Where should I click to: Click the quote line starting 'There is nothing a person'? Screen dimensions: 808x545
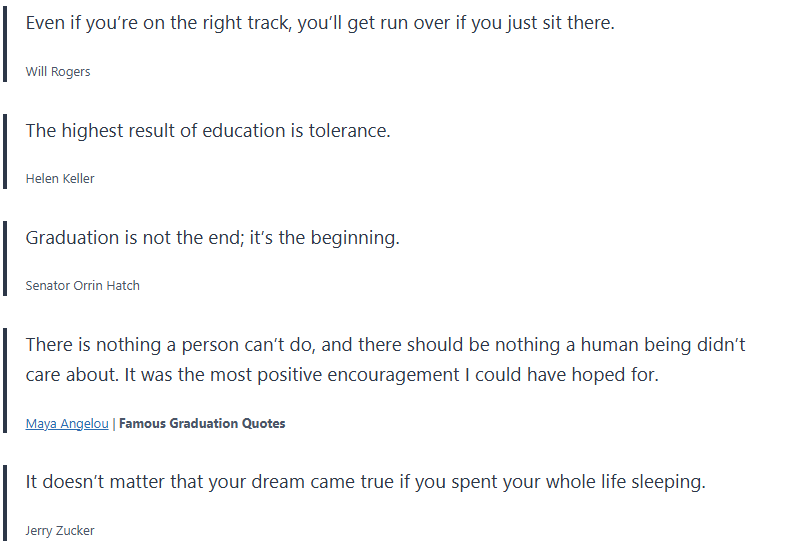coord(385,345)
